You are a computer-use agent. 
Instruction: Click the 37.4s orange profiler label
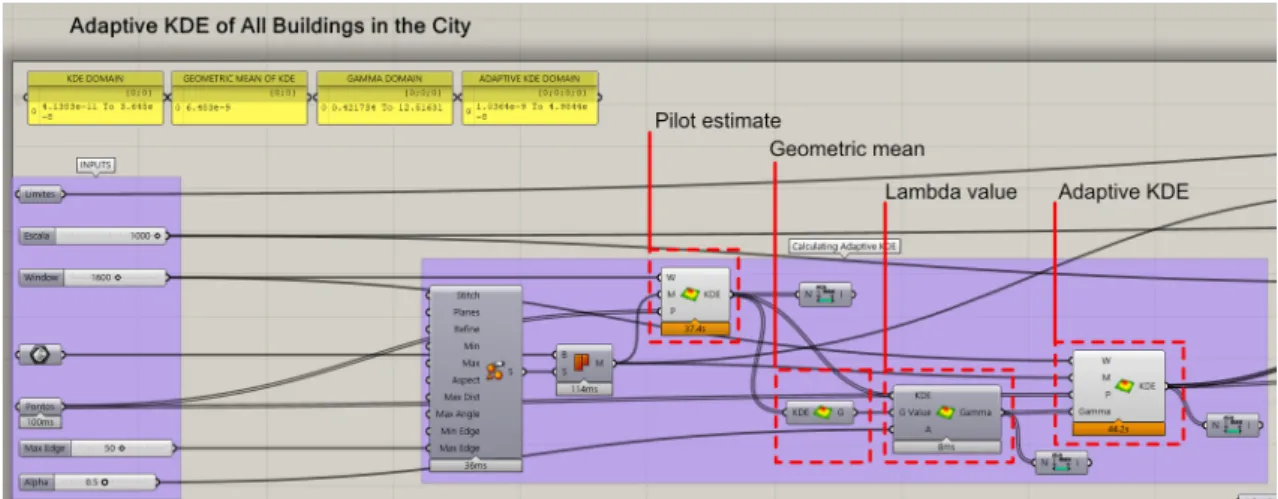695,328
